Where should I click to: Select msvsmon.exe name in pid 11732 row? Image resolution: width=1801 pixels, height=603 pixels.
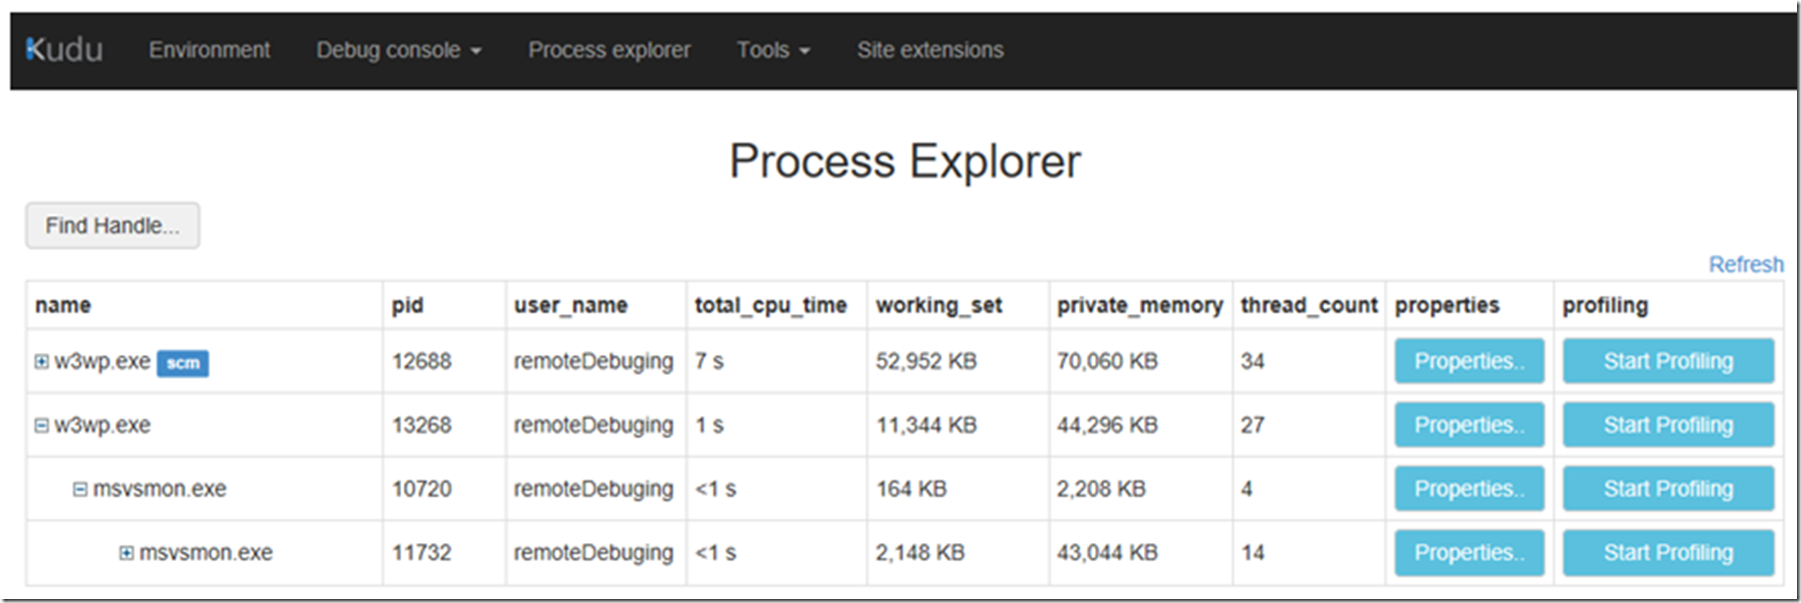click(x=206, y=553)
